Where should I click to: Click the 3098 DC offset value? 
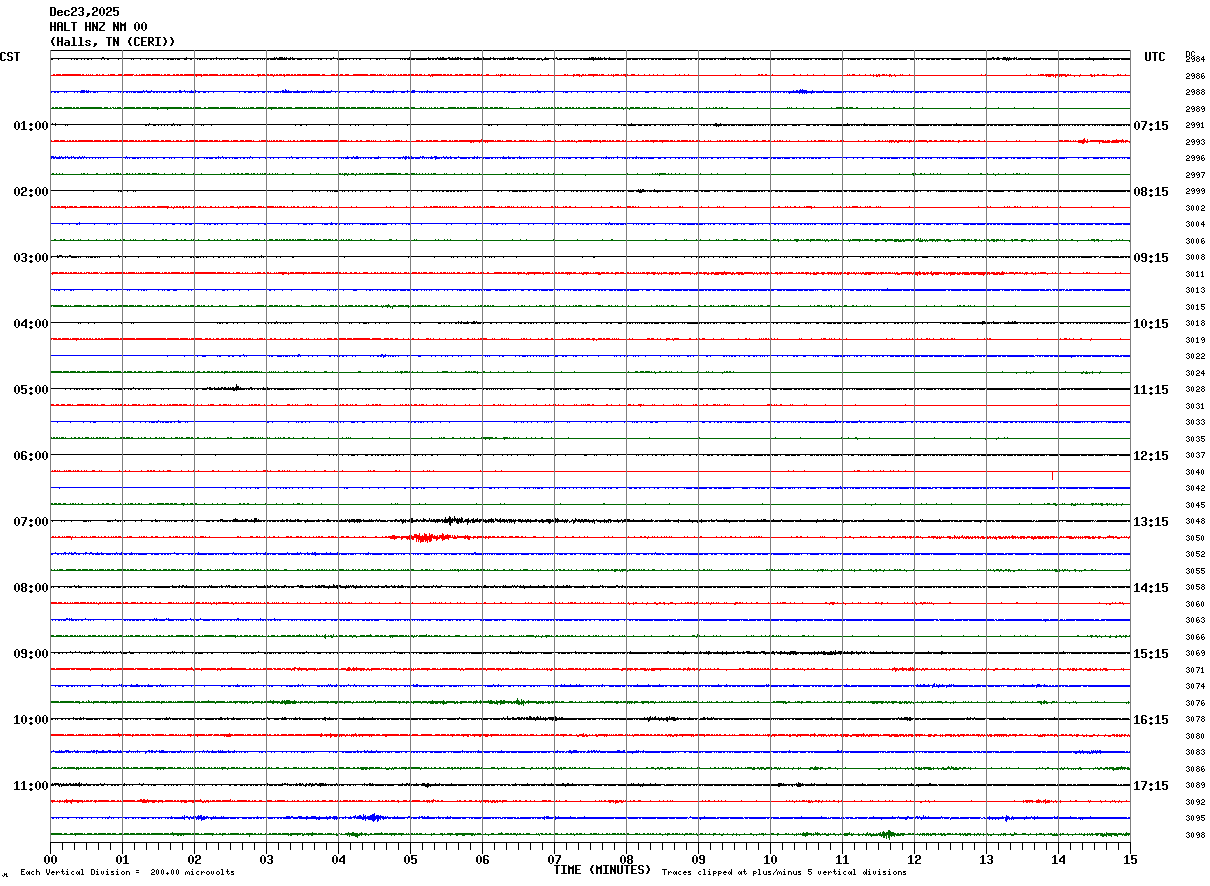click(1194, 835)
